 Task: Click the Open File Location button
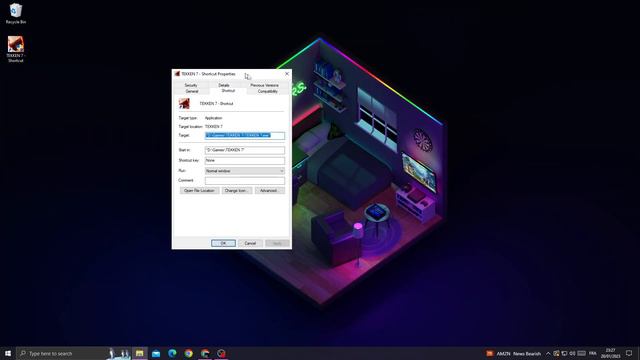(199, 191)
